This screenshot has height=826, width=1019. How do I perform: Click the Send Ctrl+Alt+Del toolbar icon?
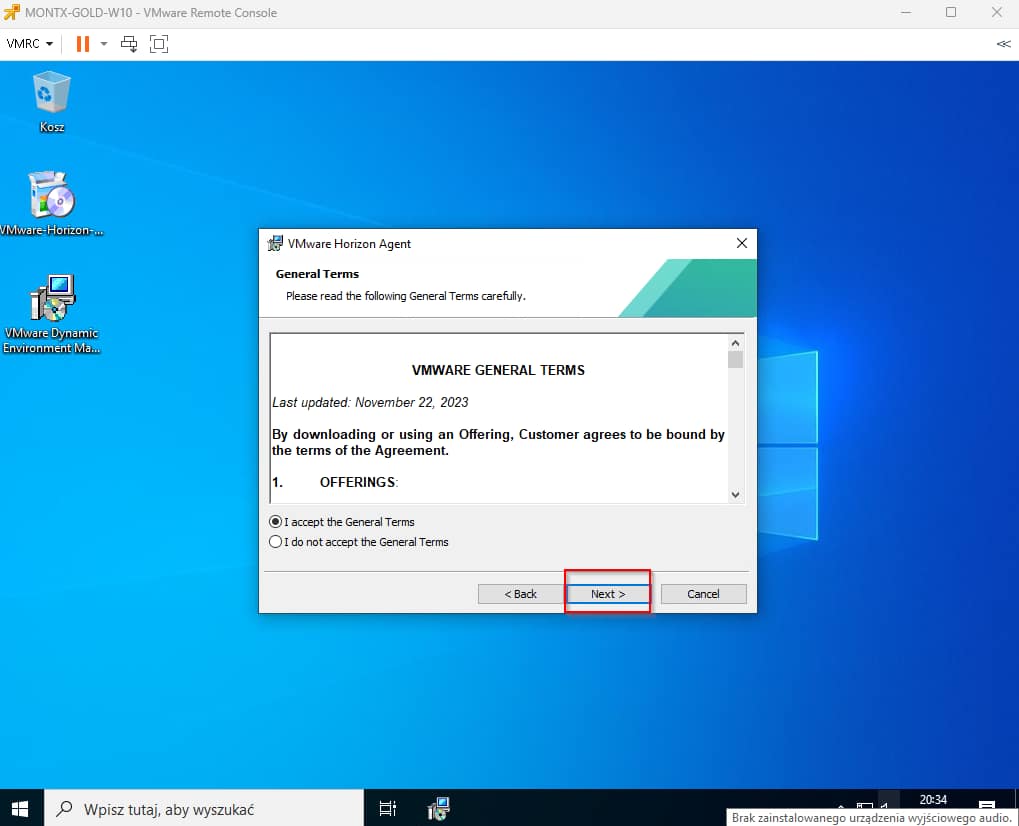[x=129, y=44]
